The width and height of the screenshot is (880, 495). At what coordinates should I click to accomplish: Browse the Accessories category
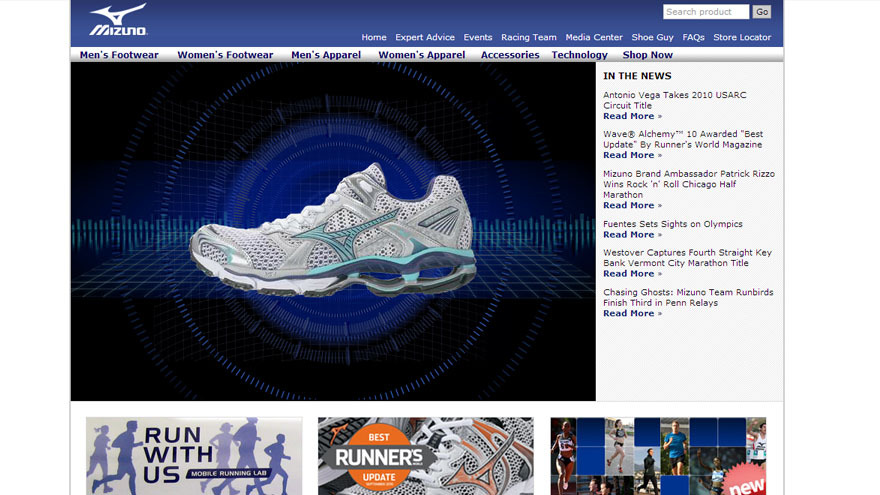pos(510,55)
